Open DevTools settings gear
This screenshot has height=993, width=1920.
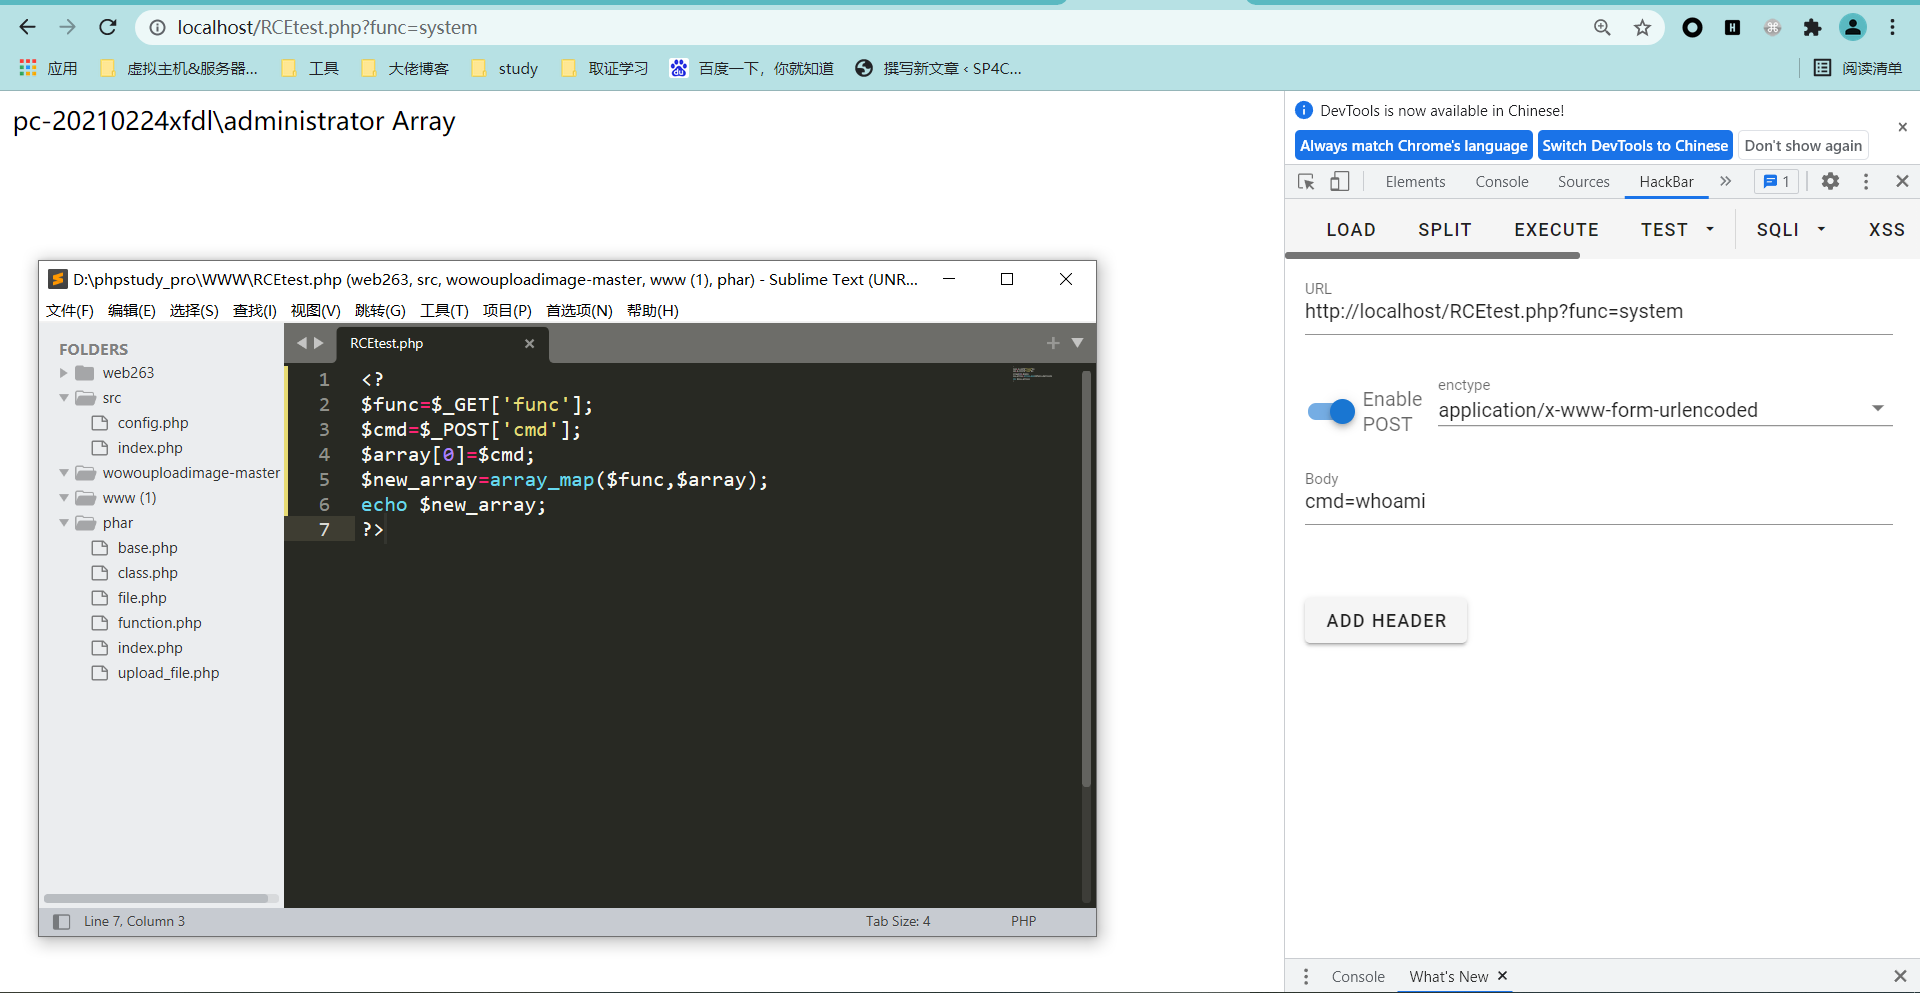pyautogui.click(x=1830, y=181)
